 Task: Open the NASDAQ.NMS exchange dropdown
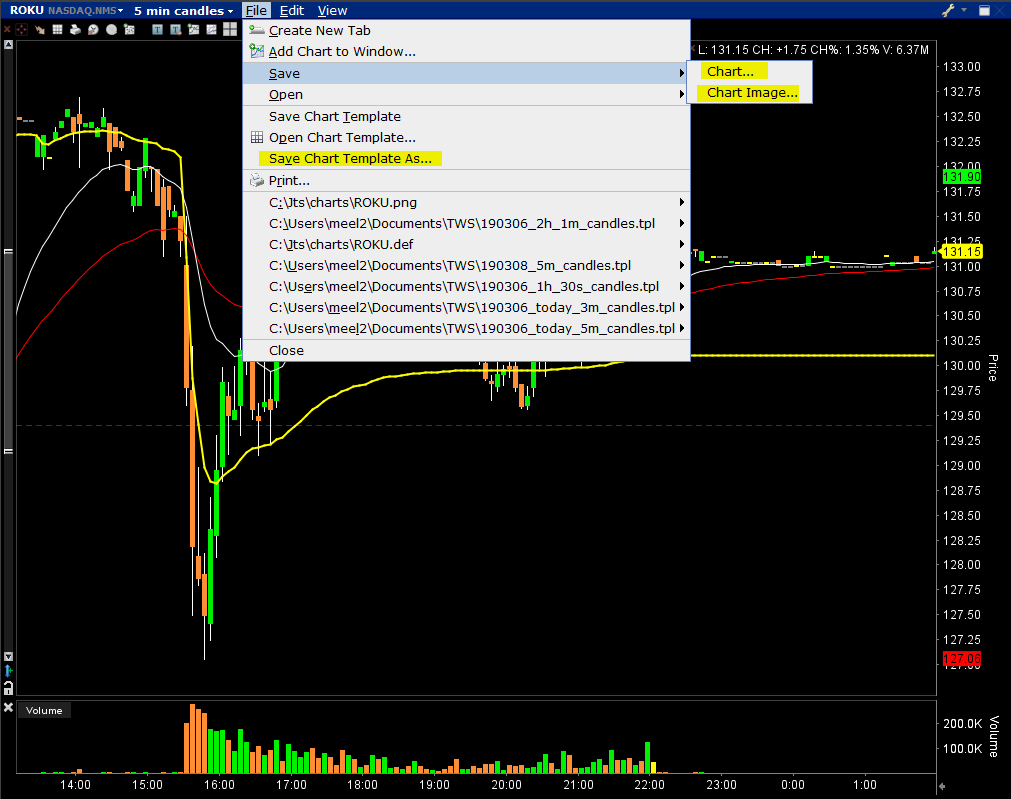coord(85,10)
